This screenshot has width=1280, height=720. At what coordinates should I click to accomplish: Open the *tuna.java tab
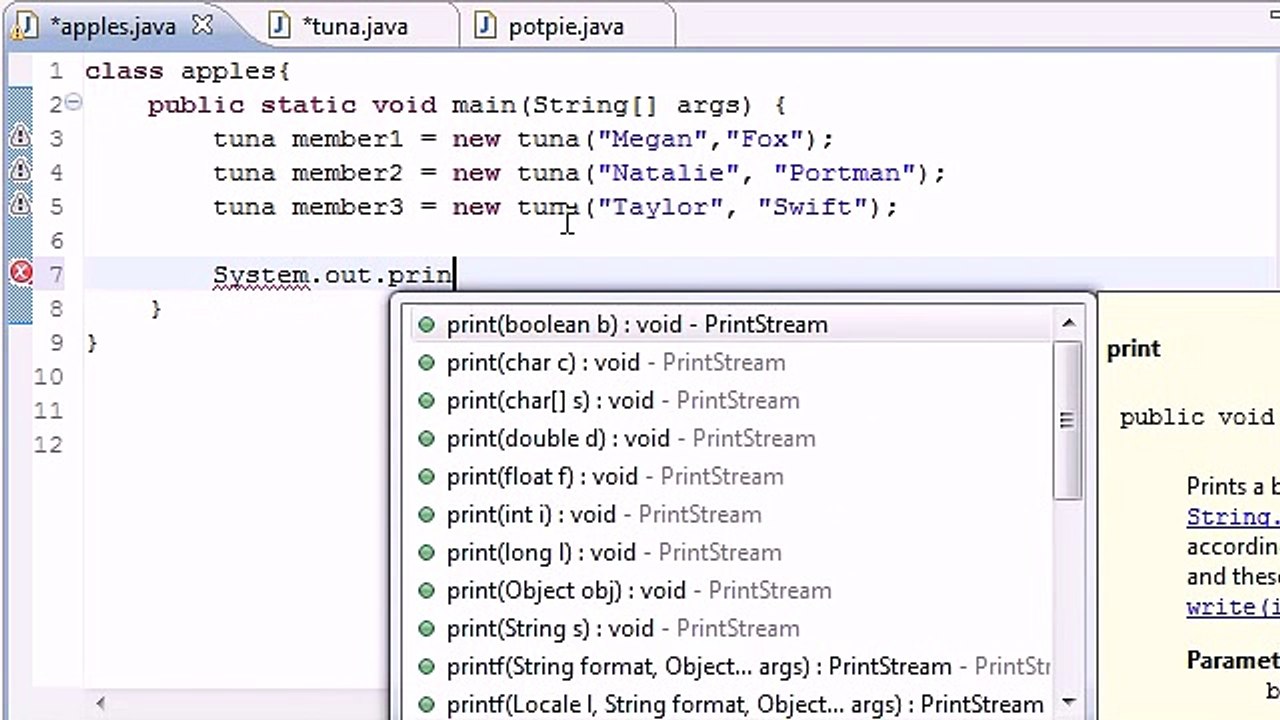click(355, 27)
